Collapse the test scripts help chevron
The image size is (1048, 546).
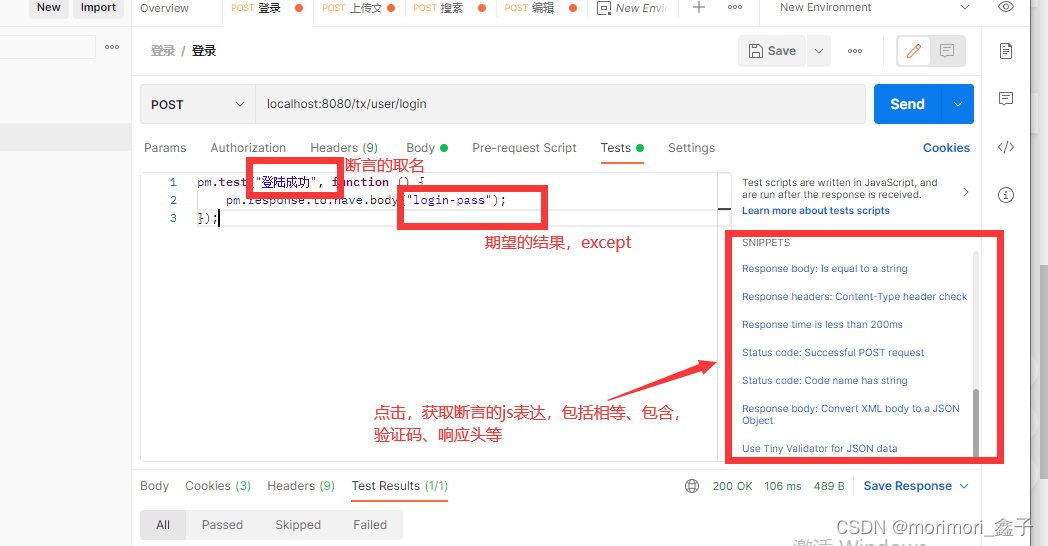click(966, 192)
